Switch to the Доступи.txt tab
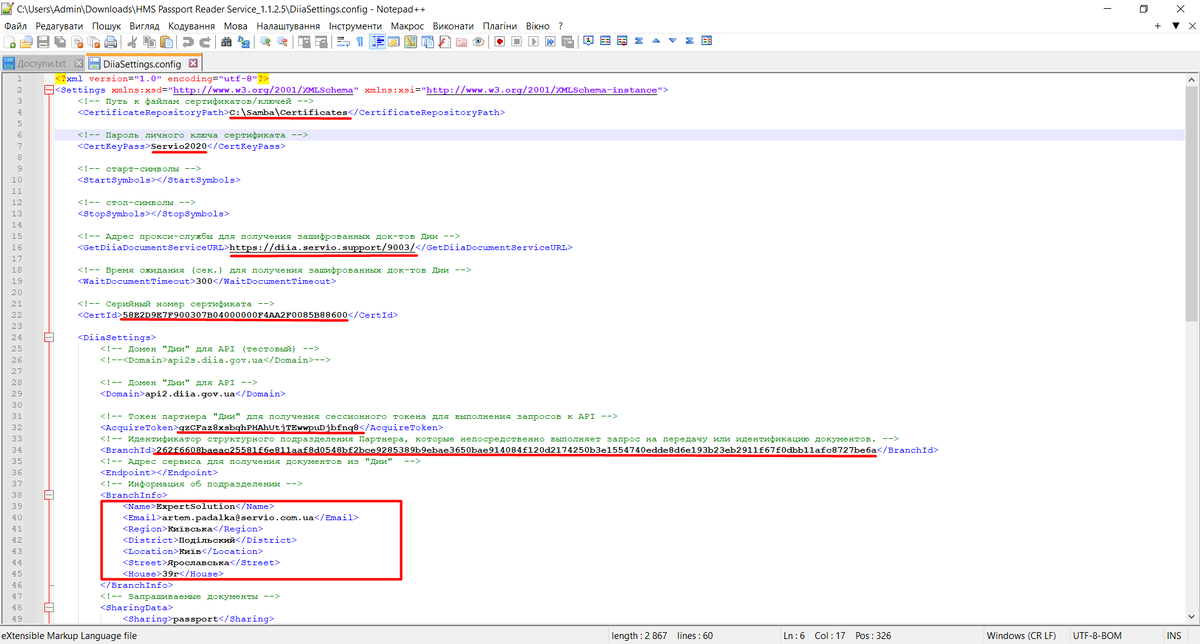The width and height of the screenshot is (1200, 644). click(40, 63)
